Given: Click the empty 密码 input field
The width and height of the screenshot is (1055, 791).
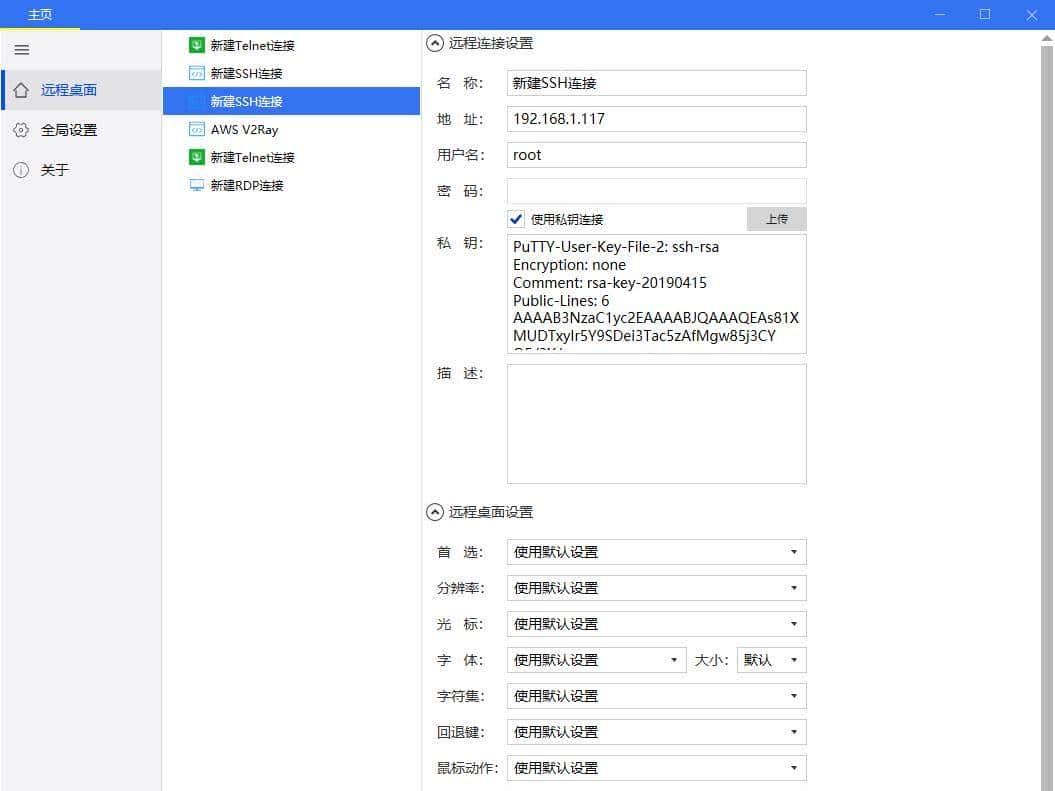Looking at the screenshot, I should click(x=656, y=190).
